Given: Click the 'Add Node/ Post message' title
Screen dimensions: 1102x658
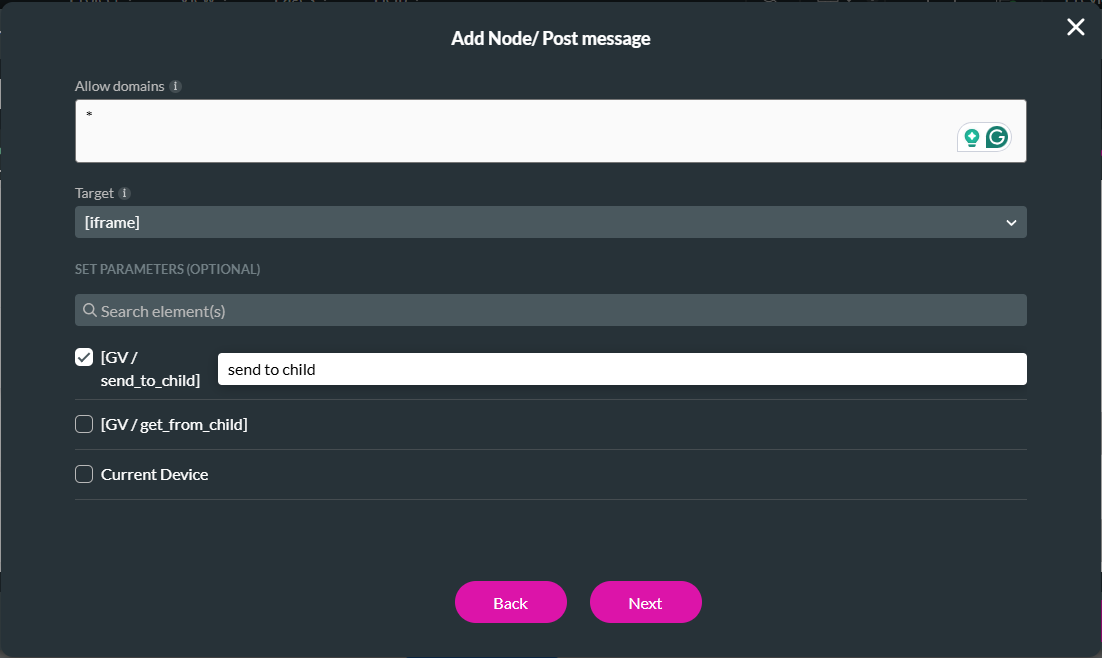Looking at the screenshot, I should (551, 39).
